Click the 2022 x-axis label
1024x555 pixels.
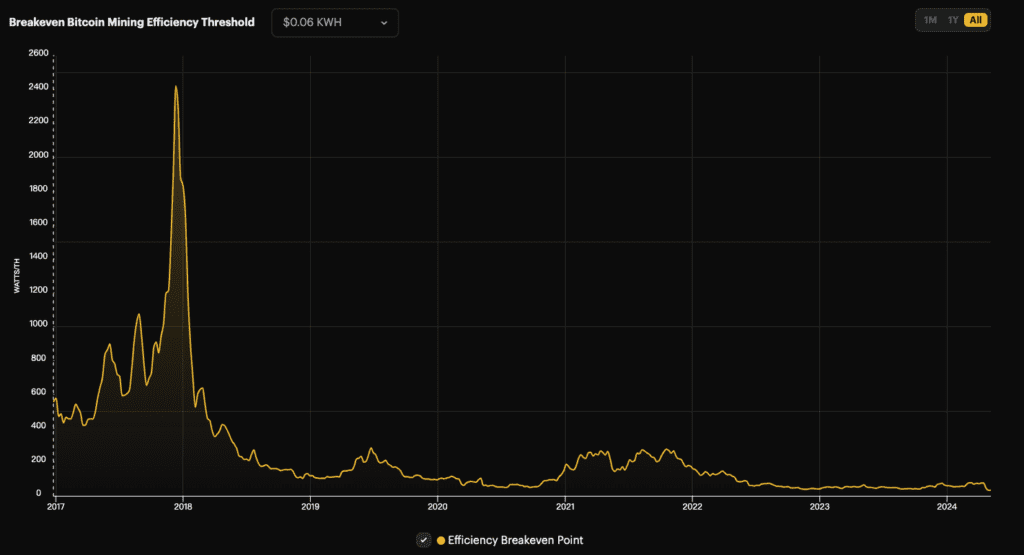pyautogui.click(x=692, y=507)
